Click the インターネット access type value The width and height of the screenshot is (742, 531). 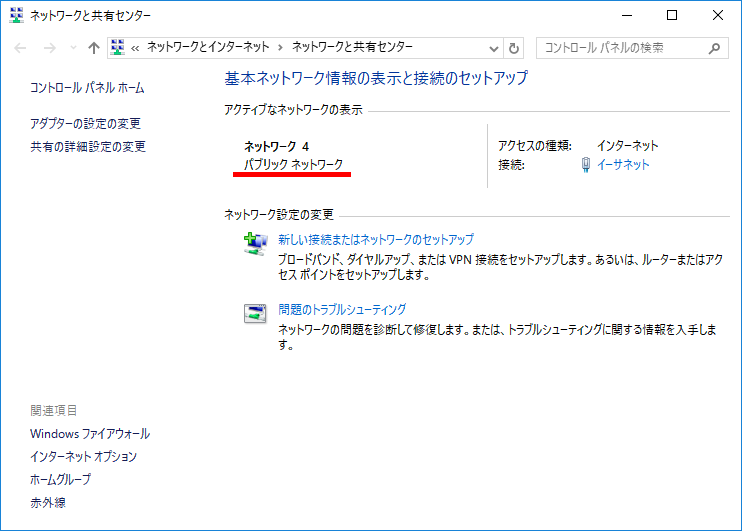point(627,146)
